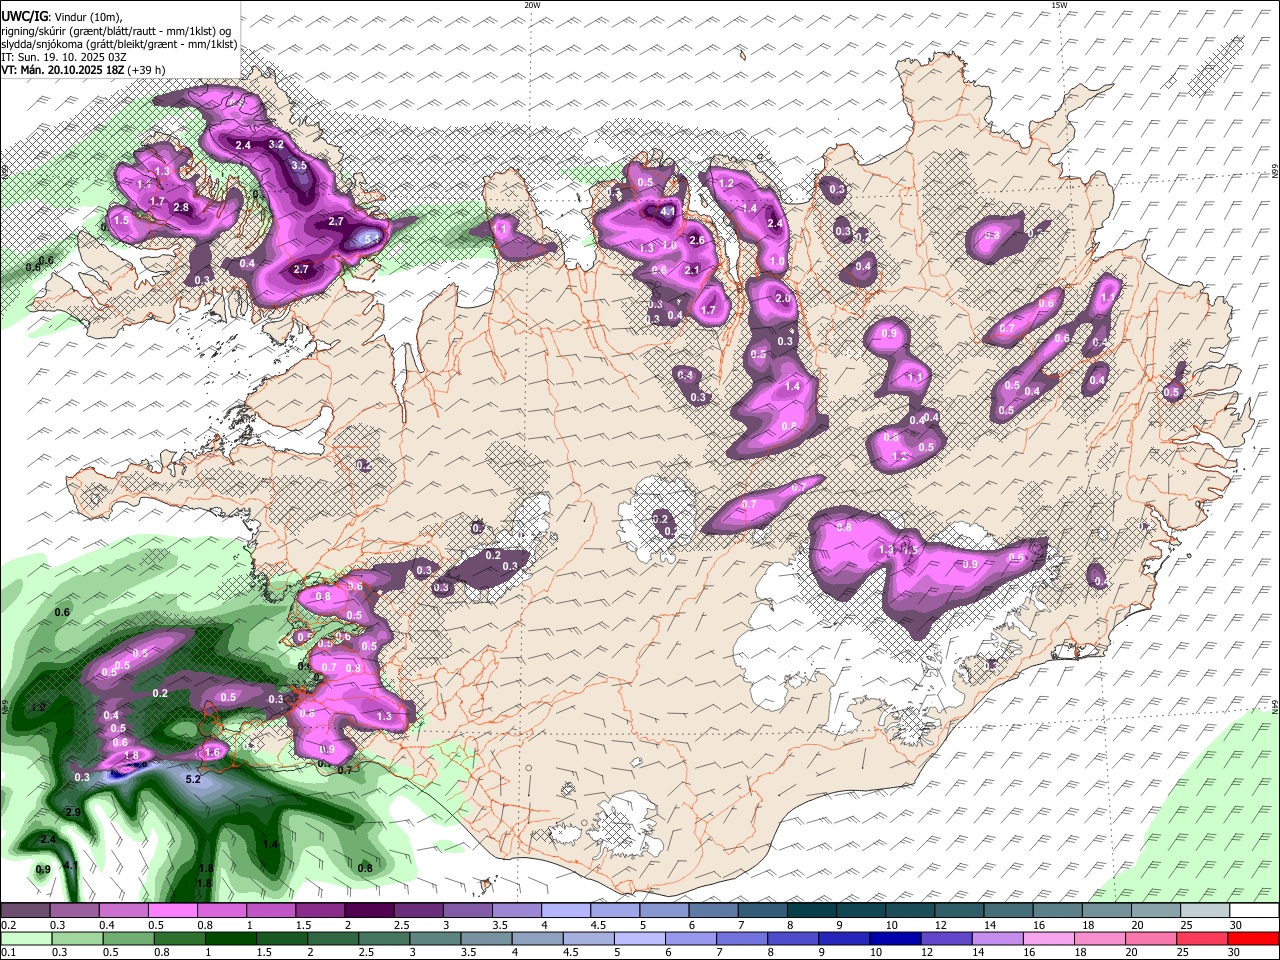Click the '30' label in the upper legend row

[x=1235, y=925]
